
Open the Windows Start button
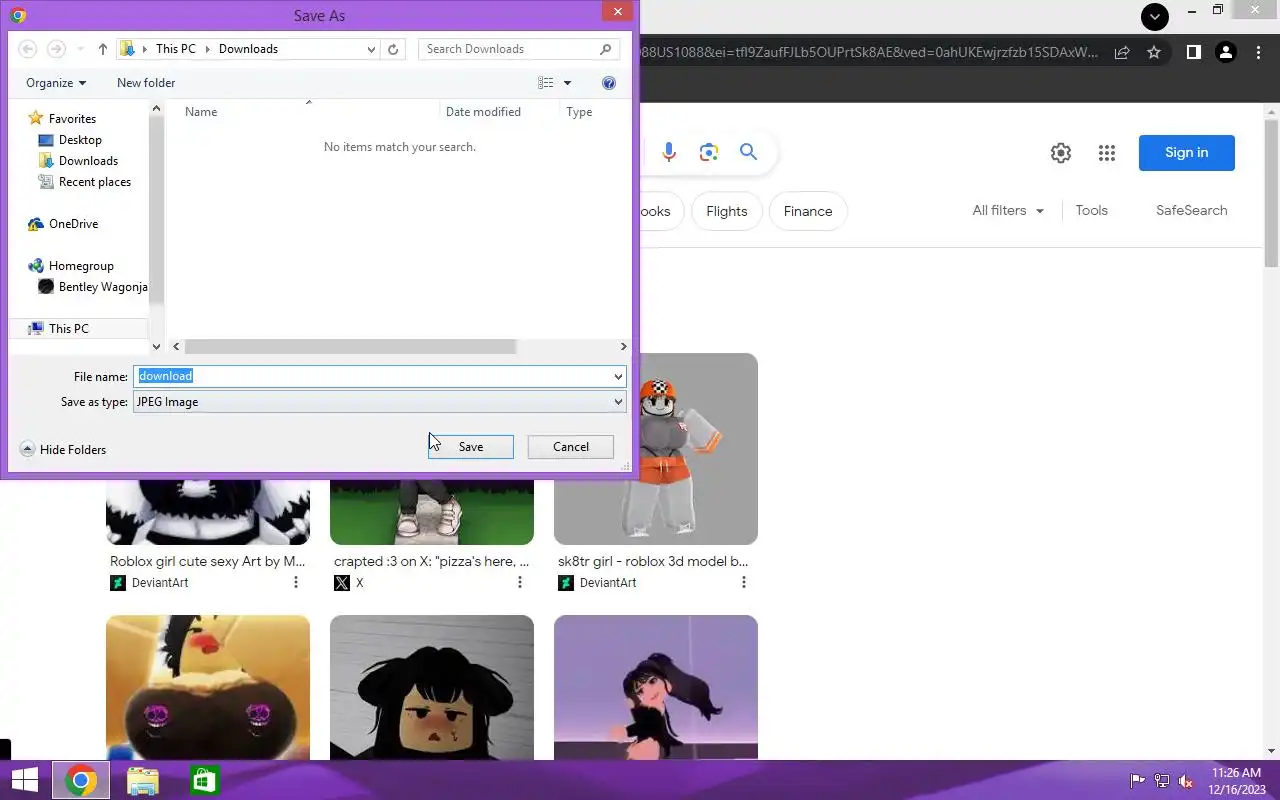pos(24,781)
